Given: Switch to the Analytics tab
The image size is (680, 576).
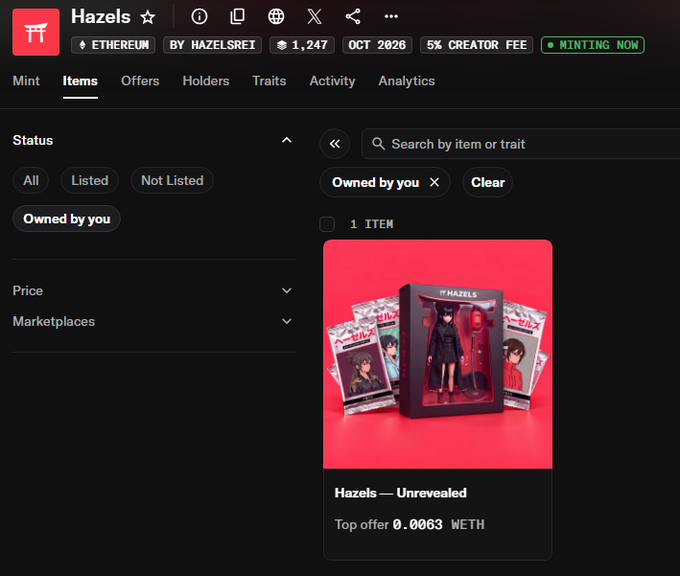Looking at the screenshot, I should point(407,81).
